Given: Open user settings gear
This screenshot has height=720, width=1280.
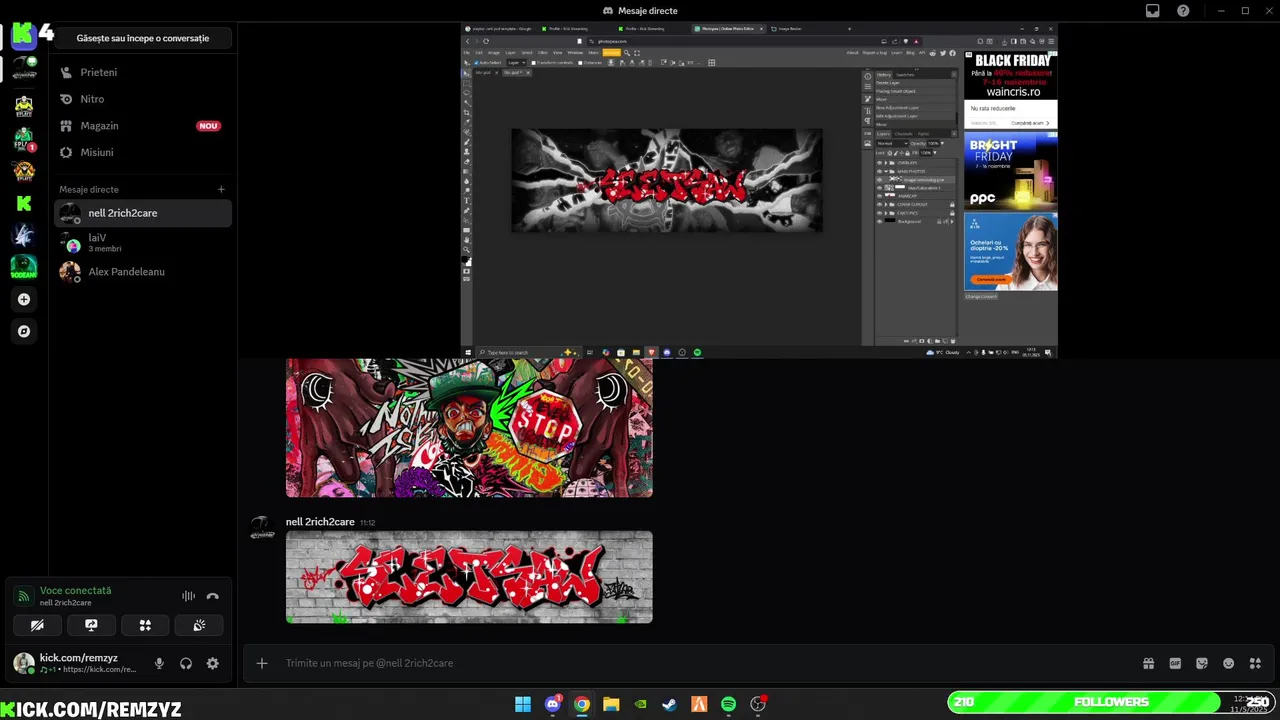Looking at the screenshot, I should (x=212, y=663).
